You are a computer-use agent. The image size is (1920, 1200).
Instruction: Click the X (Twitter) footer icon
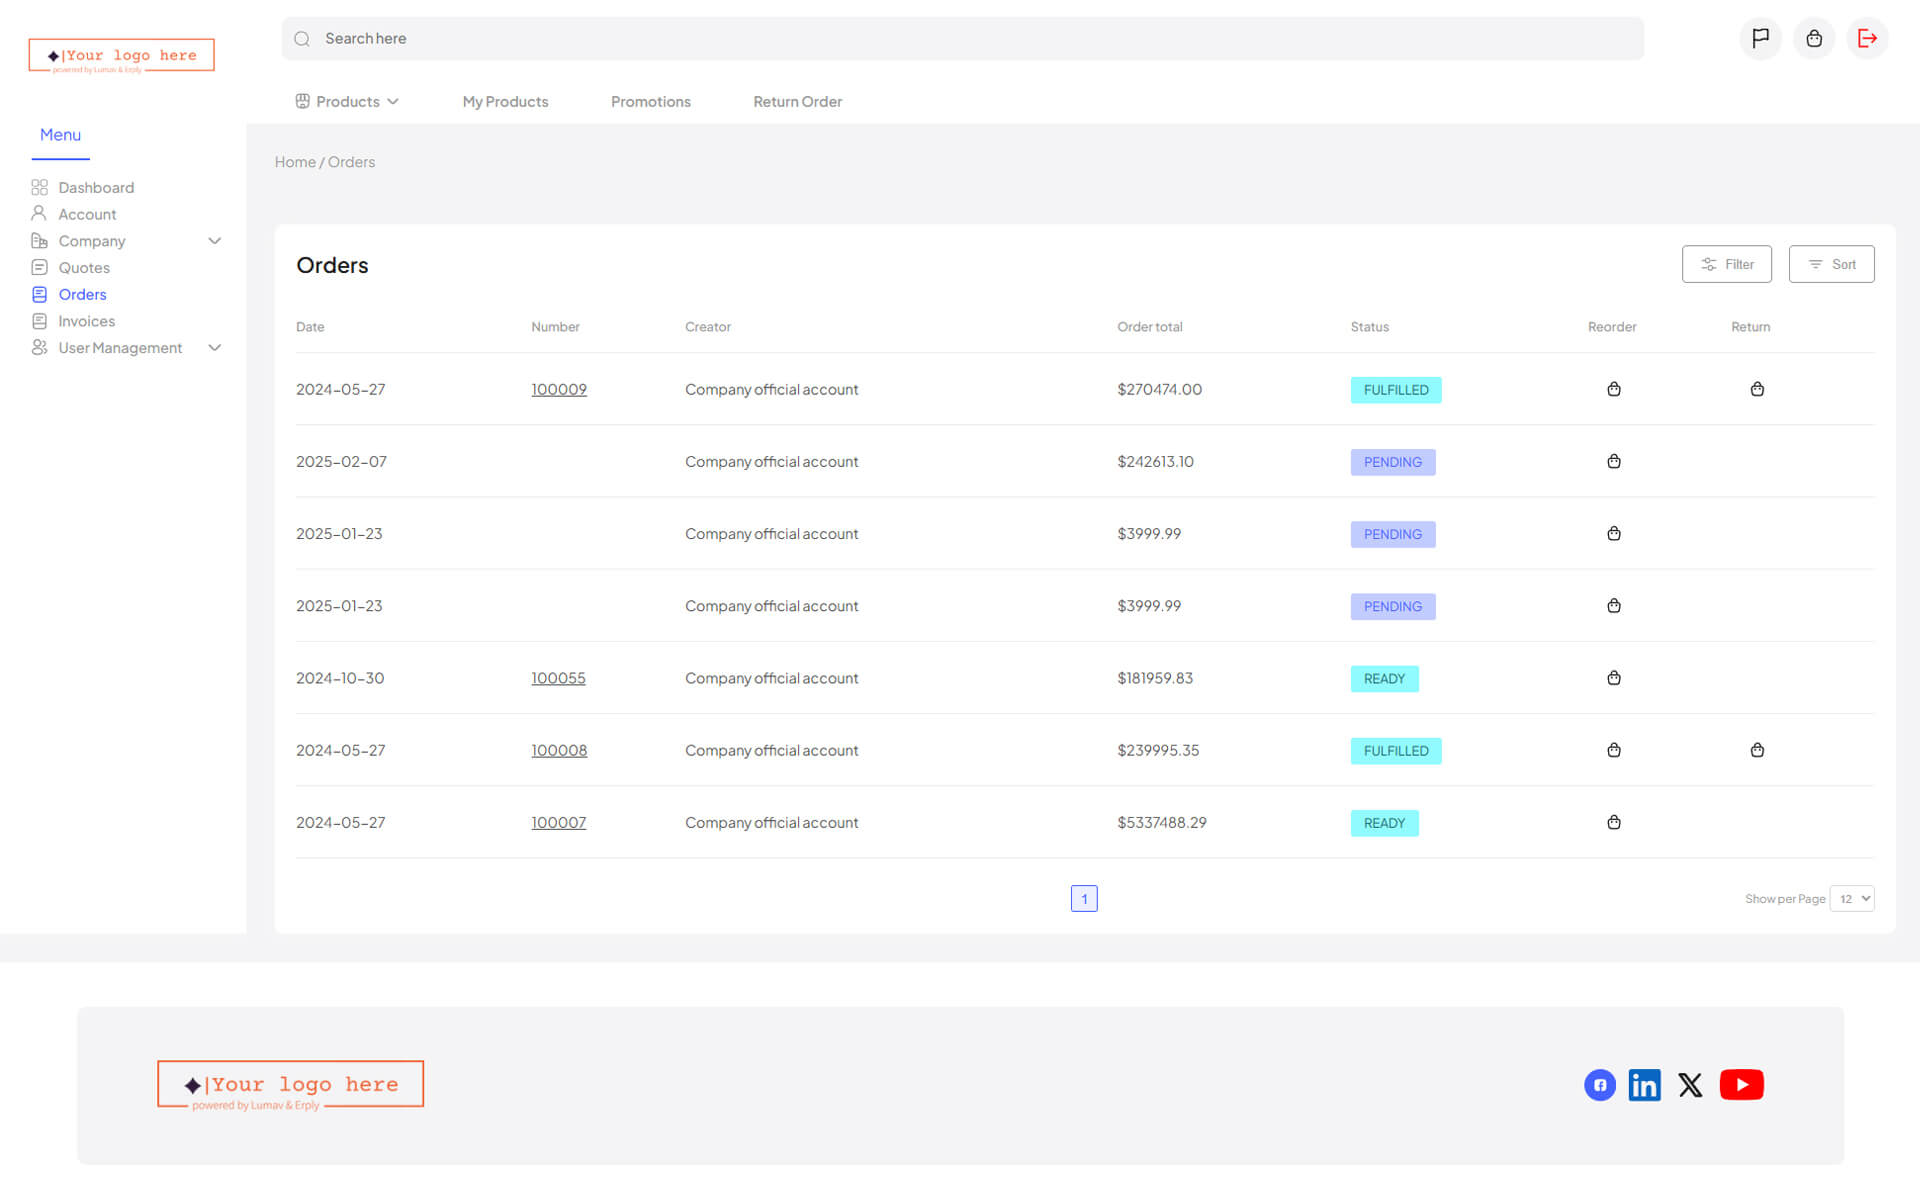(1690, 1085)
